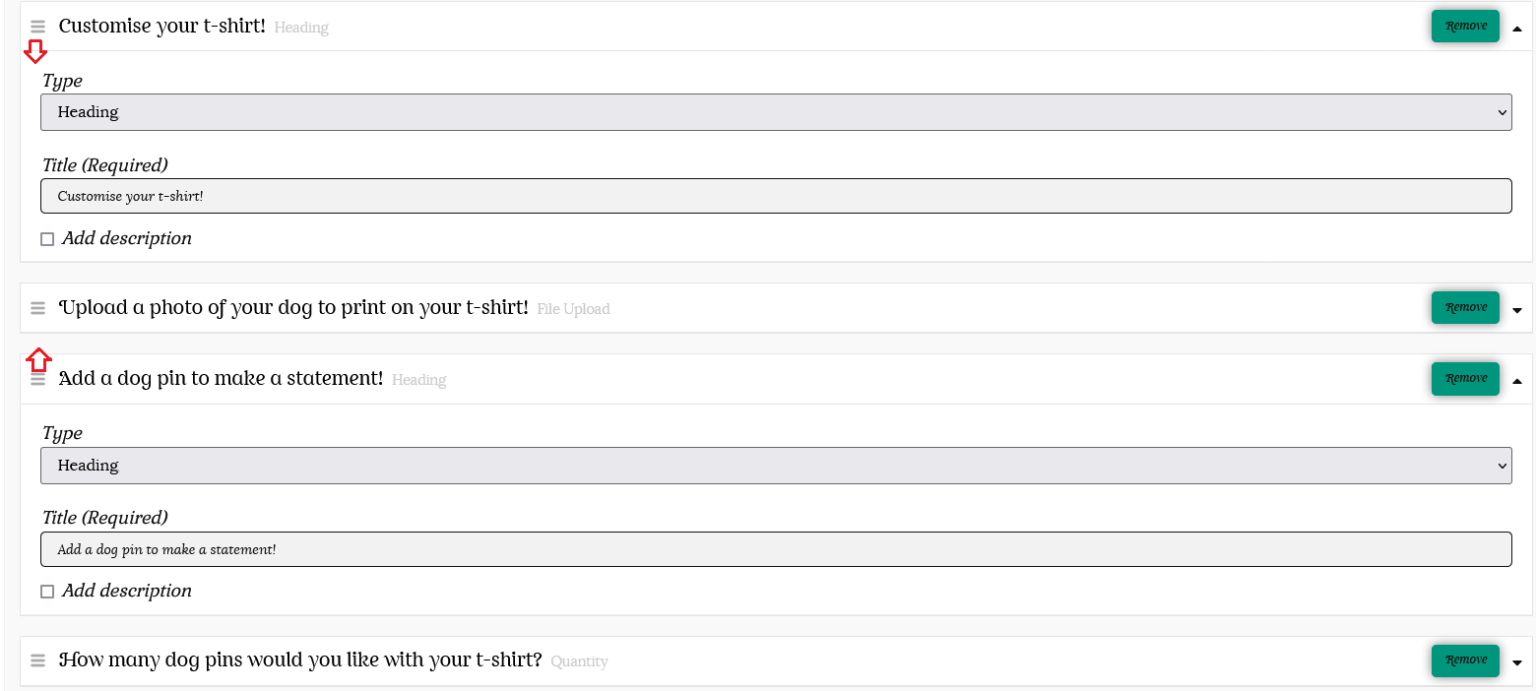Enable Add description for Customise your t-shirt
The height and width of the screenshot is (691, 1536).
[47, 240]
